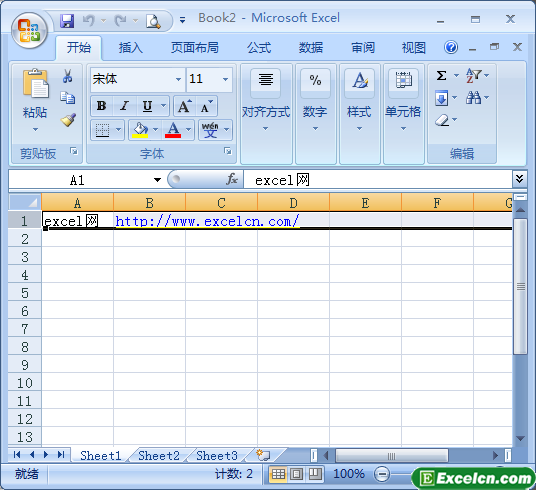
Task: Switch to the 审阅 (Review) tab
Action: pyautogui.click(x=363, y=48)
